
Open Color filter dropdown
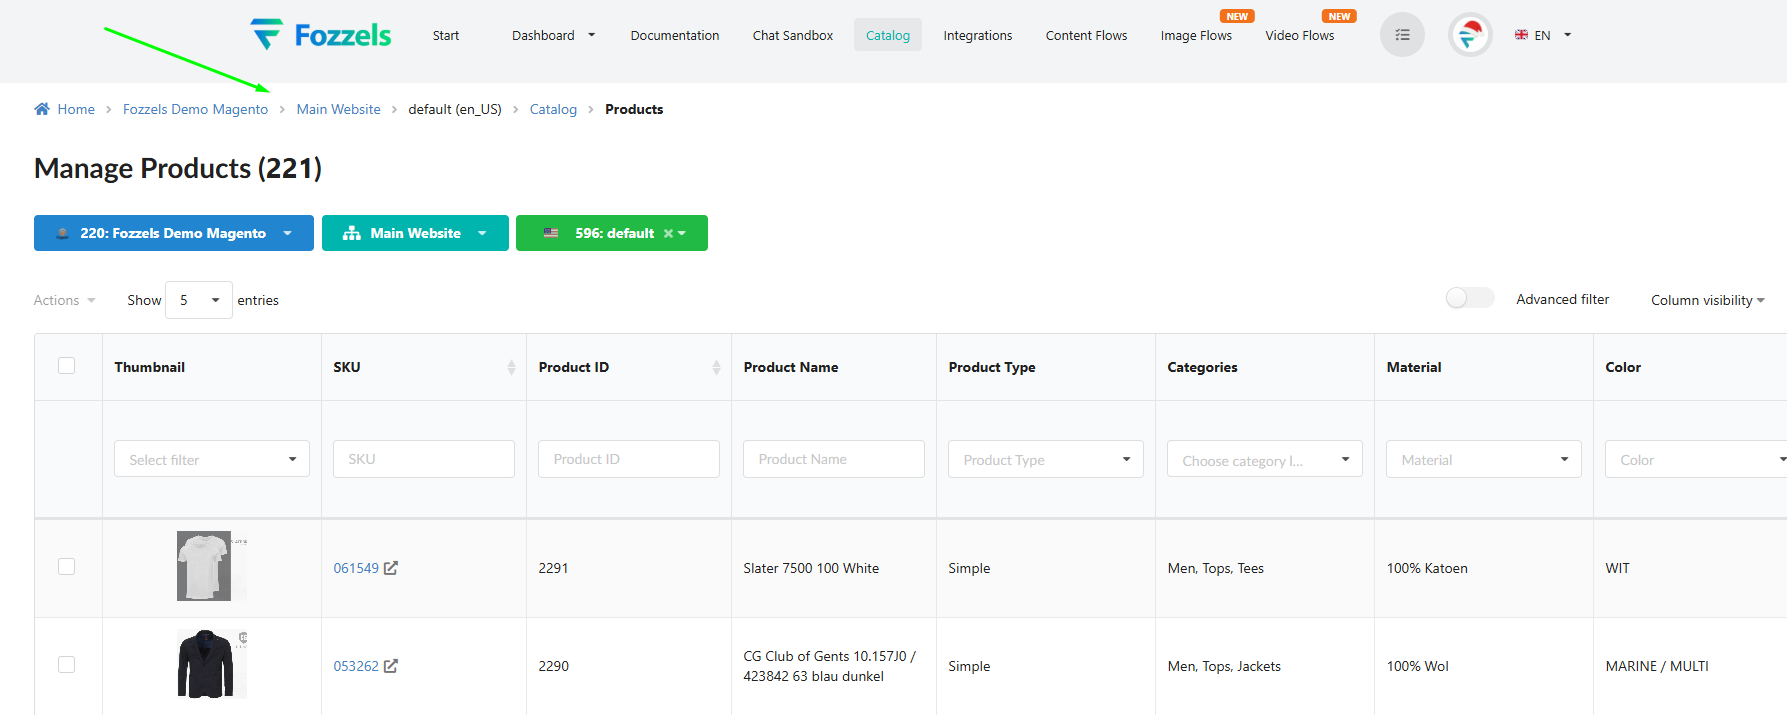[x=1696, y=459]
